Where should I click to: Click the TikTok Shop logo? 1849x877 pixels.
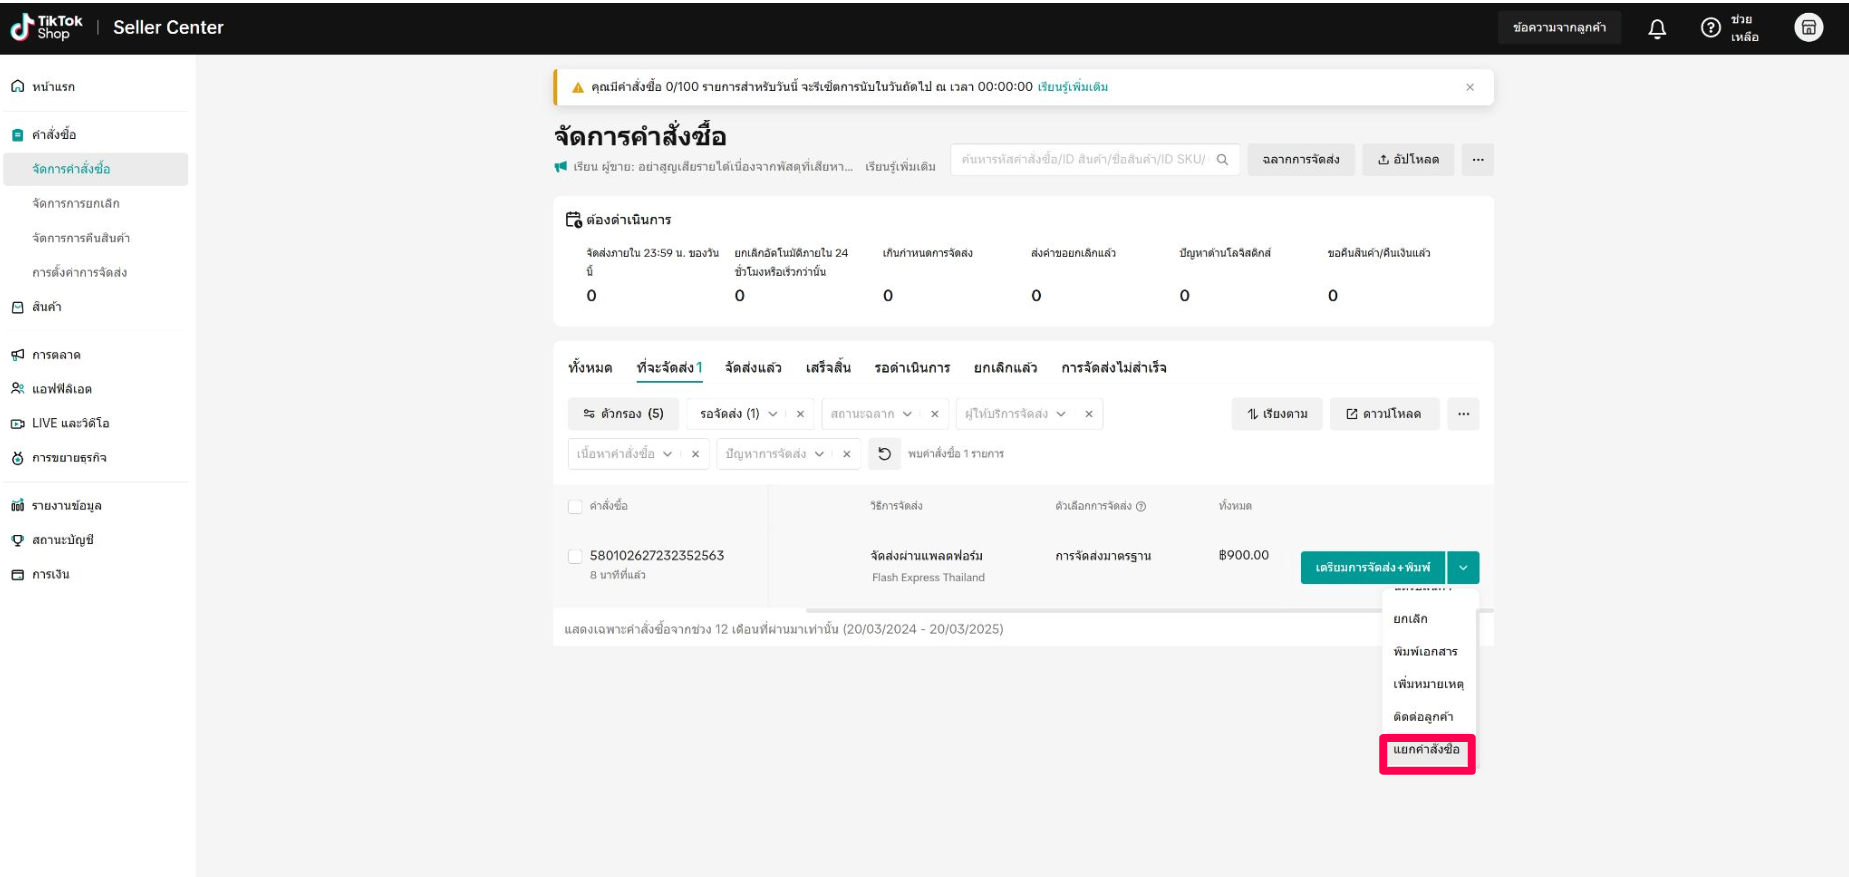coord(47,27)
